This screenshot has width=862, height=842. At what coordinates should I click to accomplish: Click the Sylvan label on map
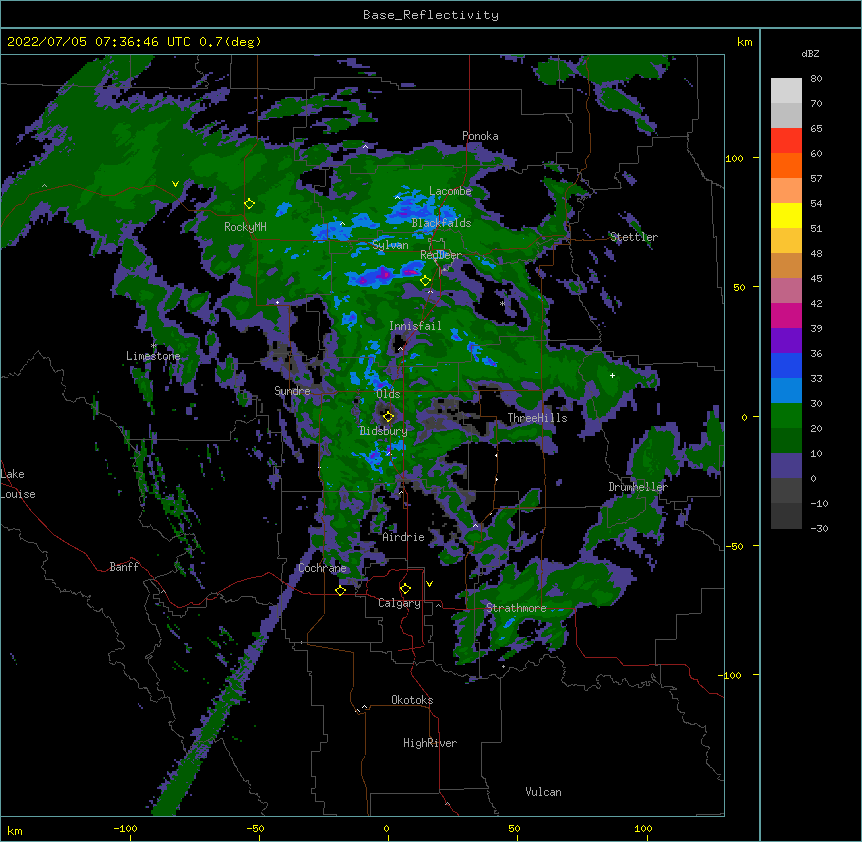[390, 245]
